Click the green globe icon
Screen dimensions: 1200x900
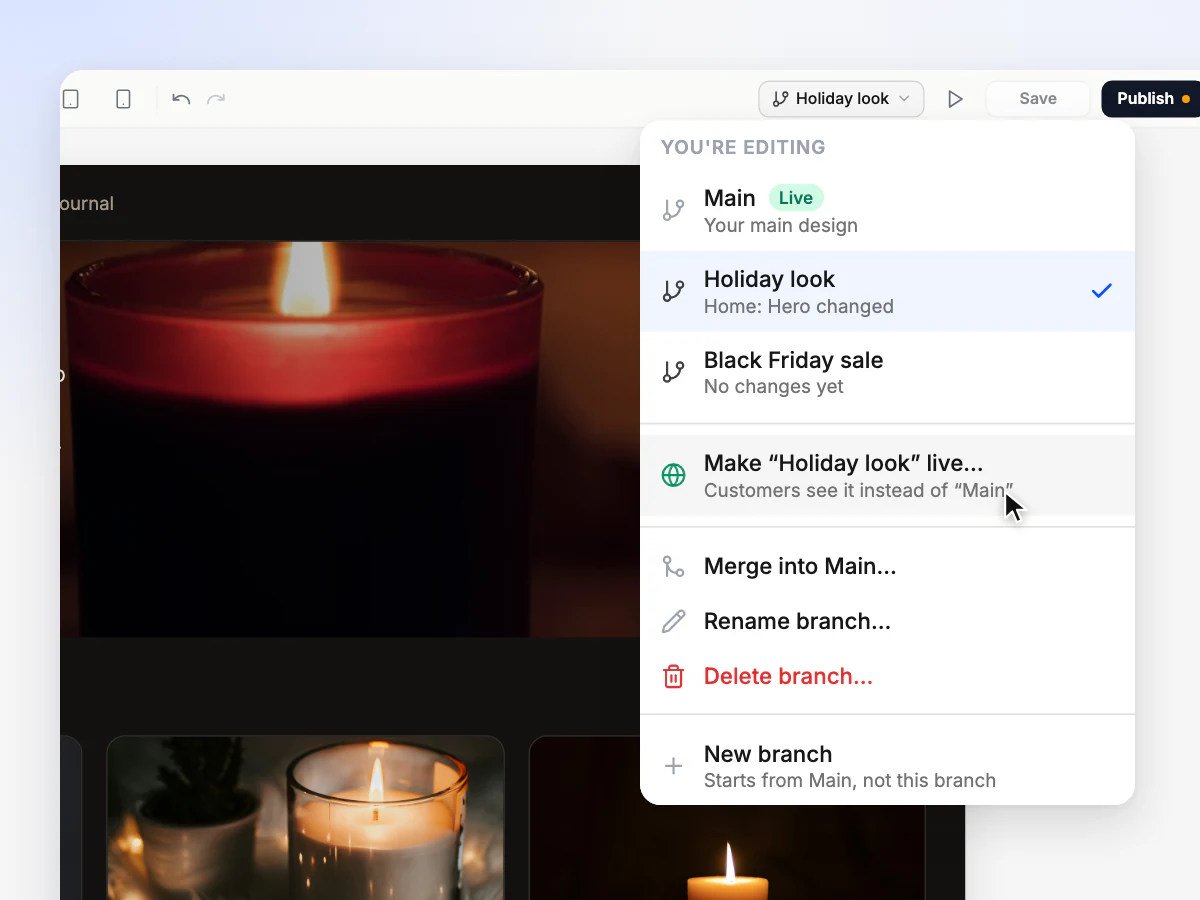coord(674,475)
